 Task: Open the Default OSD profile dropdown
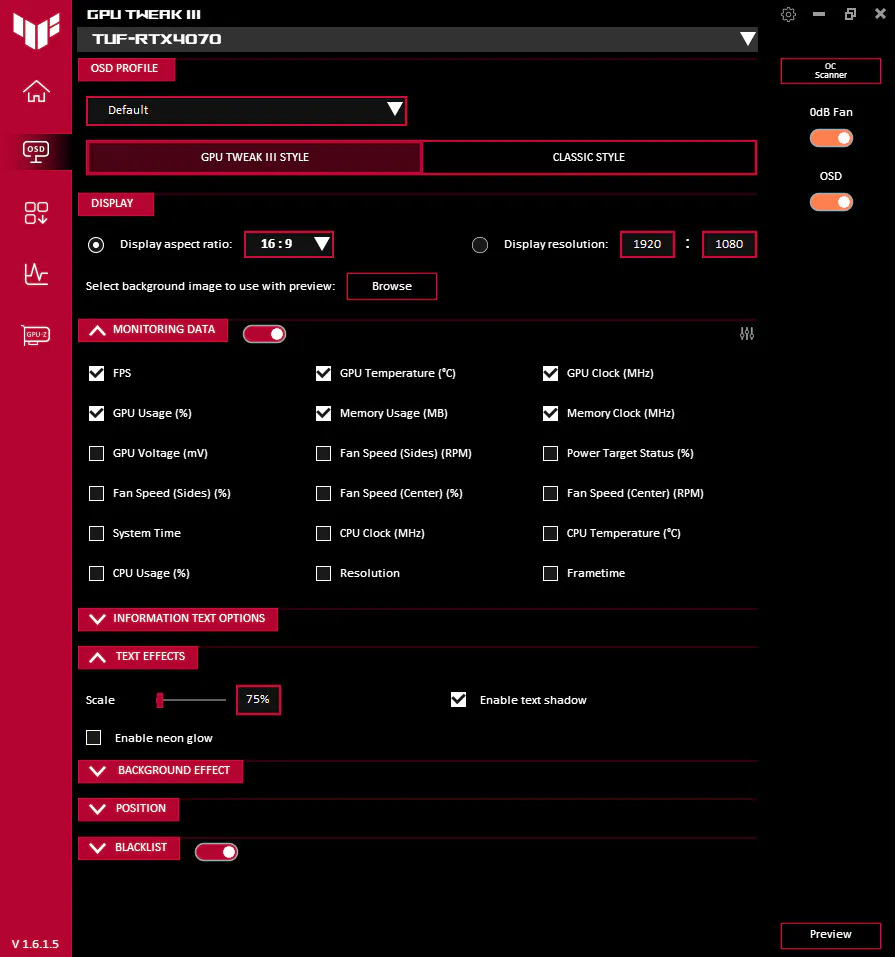pyautogui.click(x=247, y=110)
